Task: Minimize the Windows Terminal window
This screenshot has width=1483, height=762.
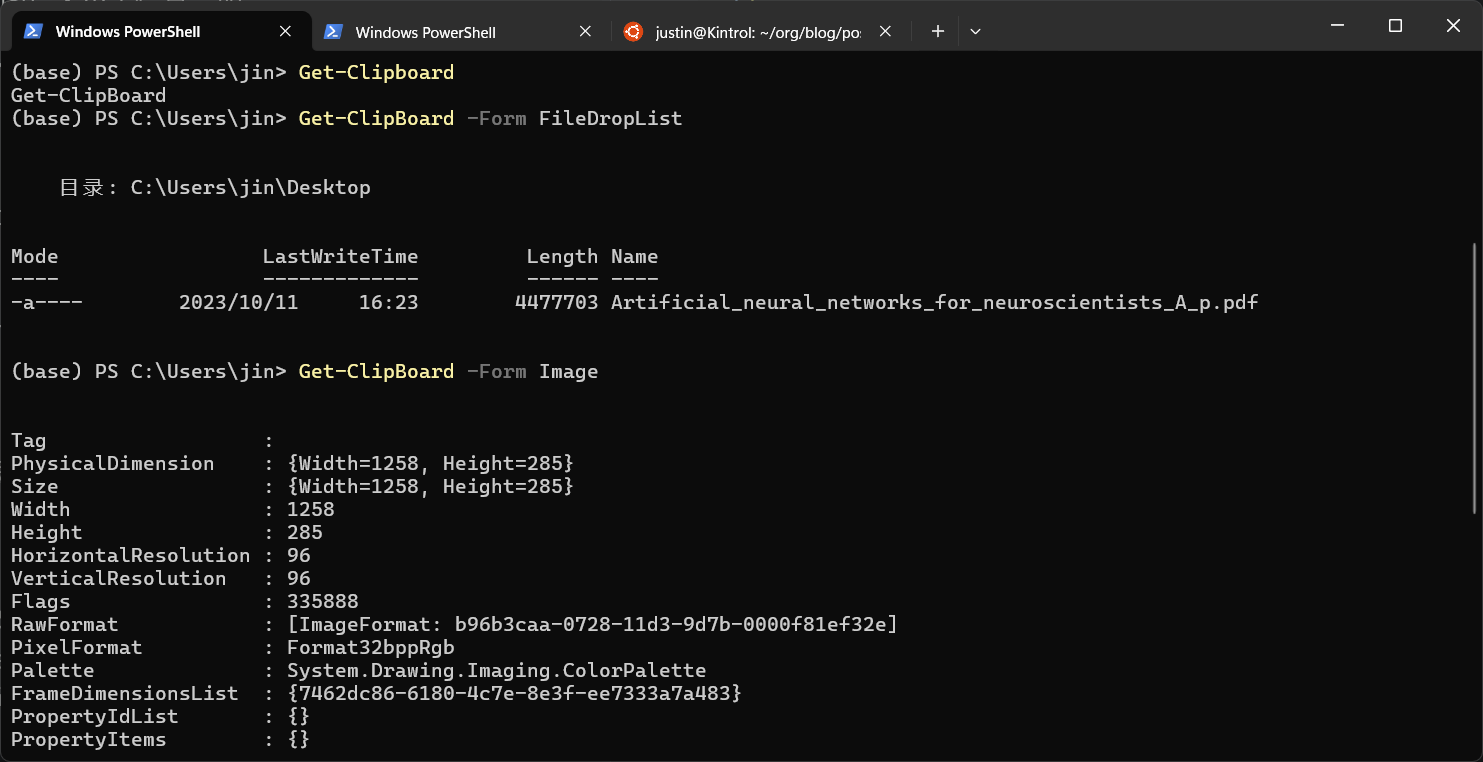Action: pyautogui.click(x=1336, y=26)
